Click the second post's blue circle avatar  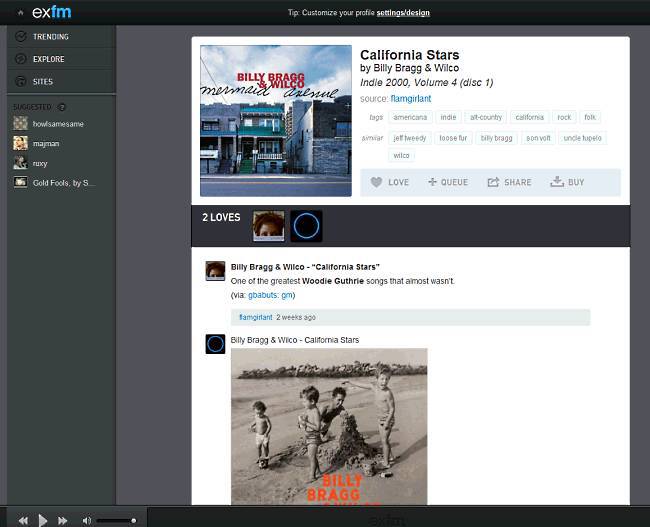tap(215, 344)
